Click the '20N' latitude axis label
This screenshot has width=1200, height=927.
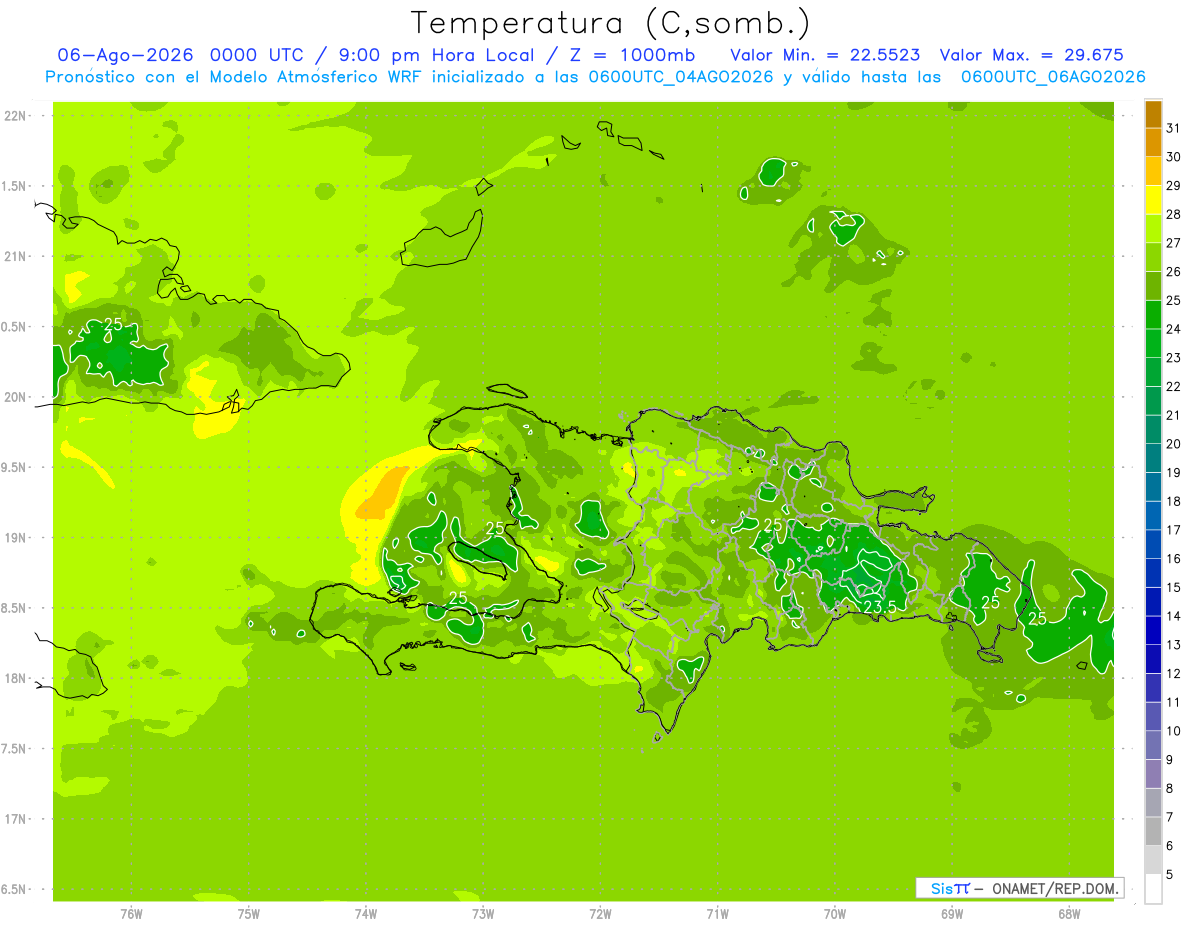click(15, 397)
